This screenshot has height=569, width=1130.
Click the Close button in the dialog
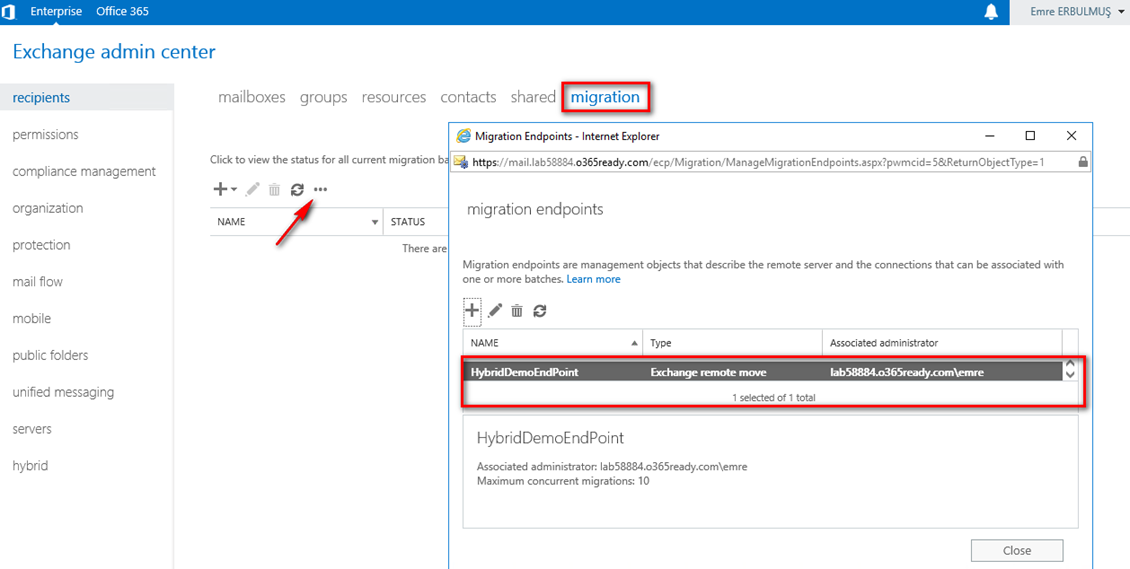pyautogui.click(x=1017, y=550)
